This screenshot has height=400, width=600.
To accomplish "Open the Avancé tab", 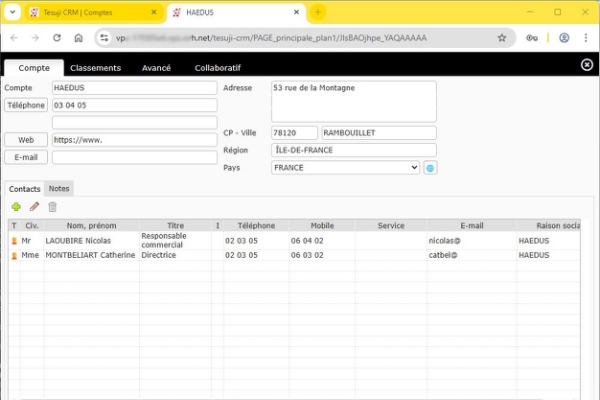I will tap(154, 68).
